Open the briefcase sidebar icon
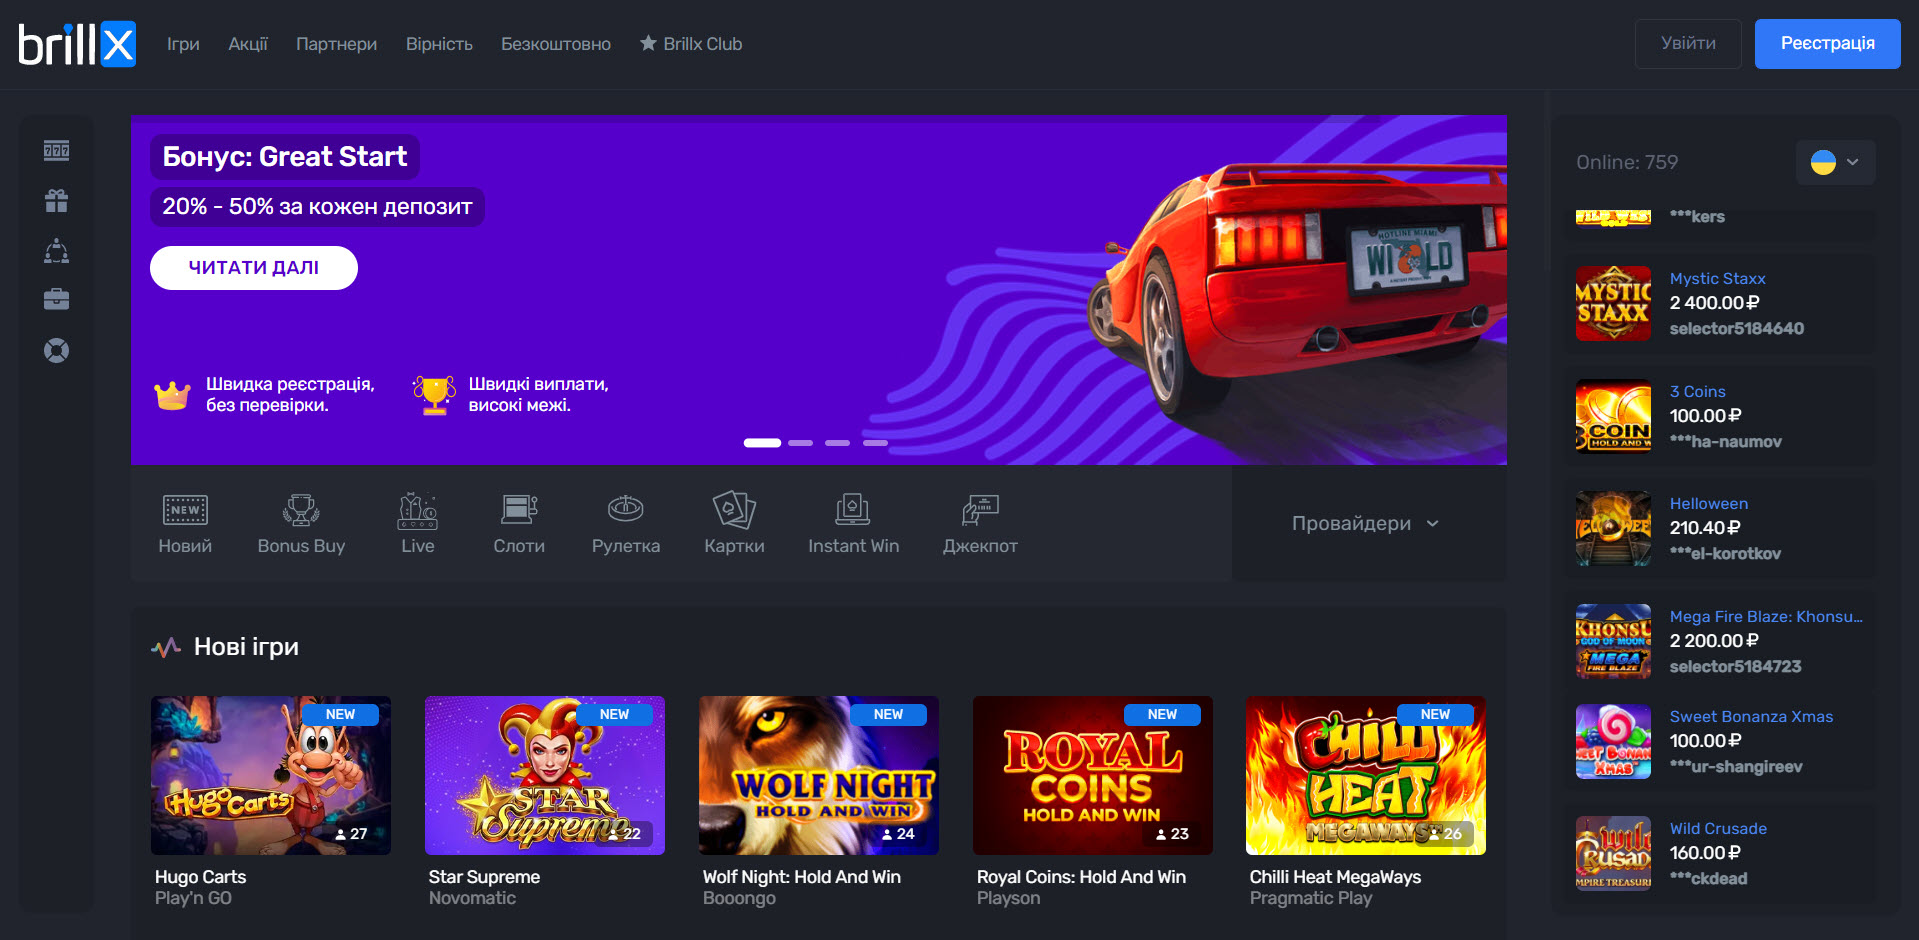Viewport: 1919px width, 940px height. tap(57, 300)
